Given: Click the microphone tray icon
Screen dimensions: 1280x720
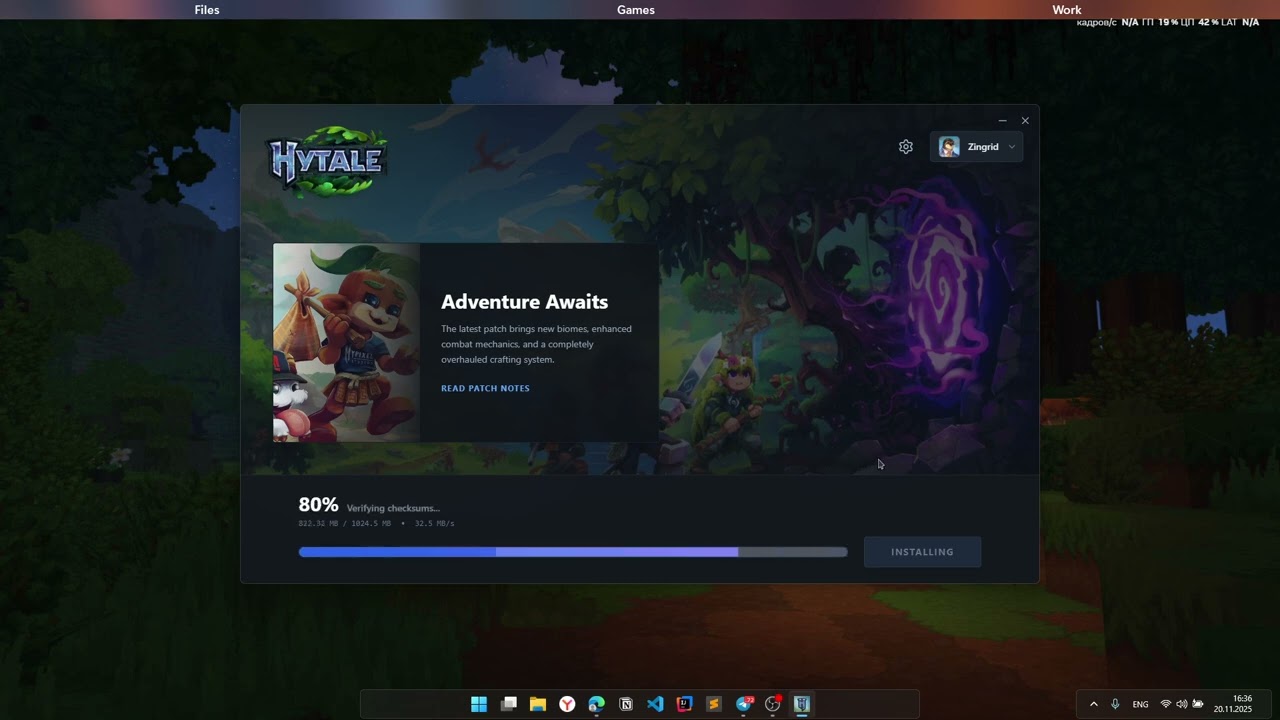Looking at the screenshot, I should click(x=1115, y=704).
